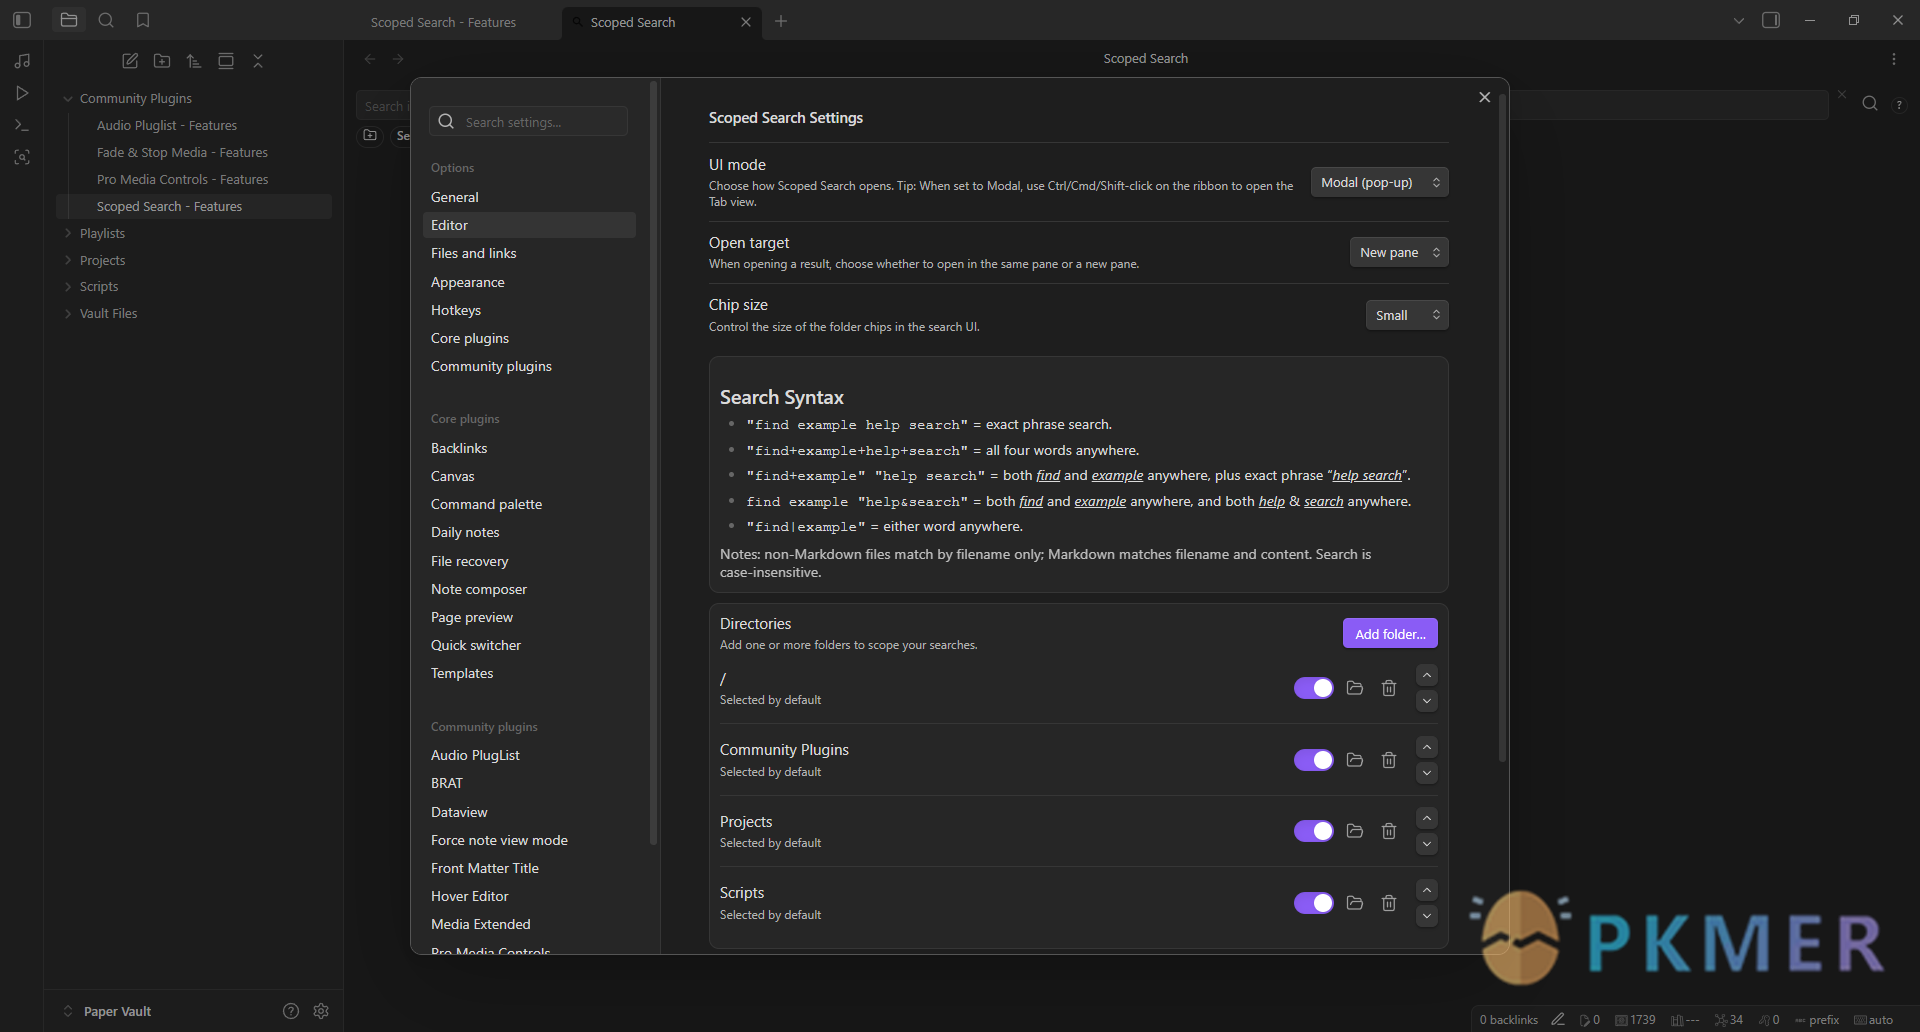Click the music note ribbon icon
This screenshot has width=1920, height=1032.
(22, 61)
